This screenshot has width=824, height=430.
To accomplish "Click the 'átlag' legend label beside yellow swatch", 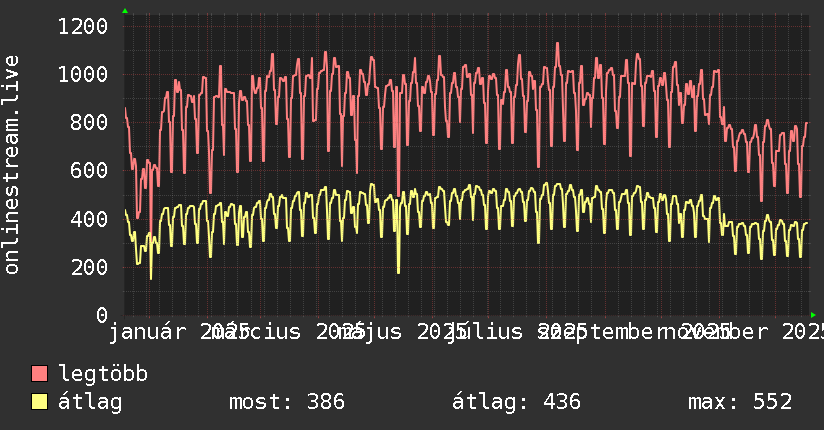I will [x=90, y=402].
